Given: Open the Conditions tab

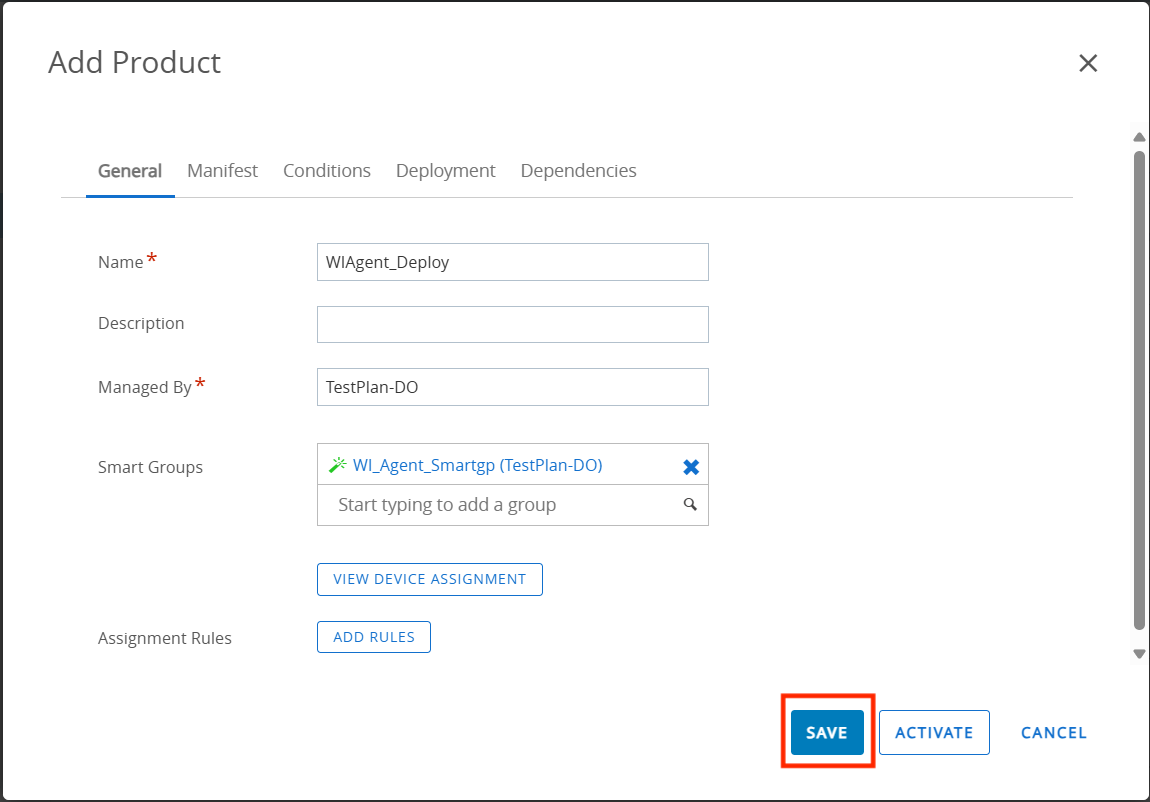Looking at the screenshot, I should (x=327, y=171).
